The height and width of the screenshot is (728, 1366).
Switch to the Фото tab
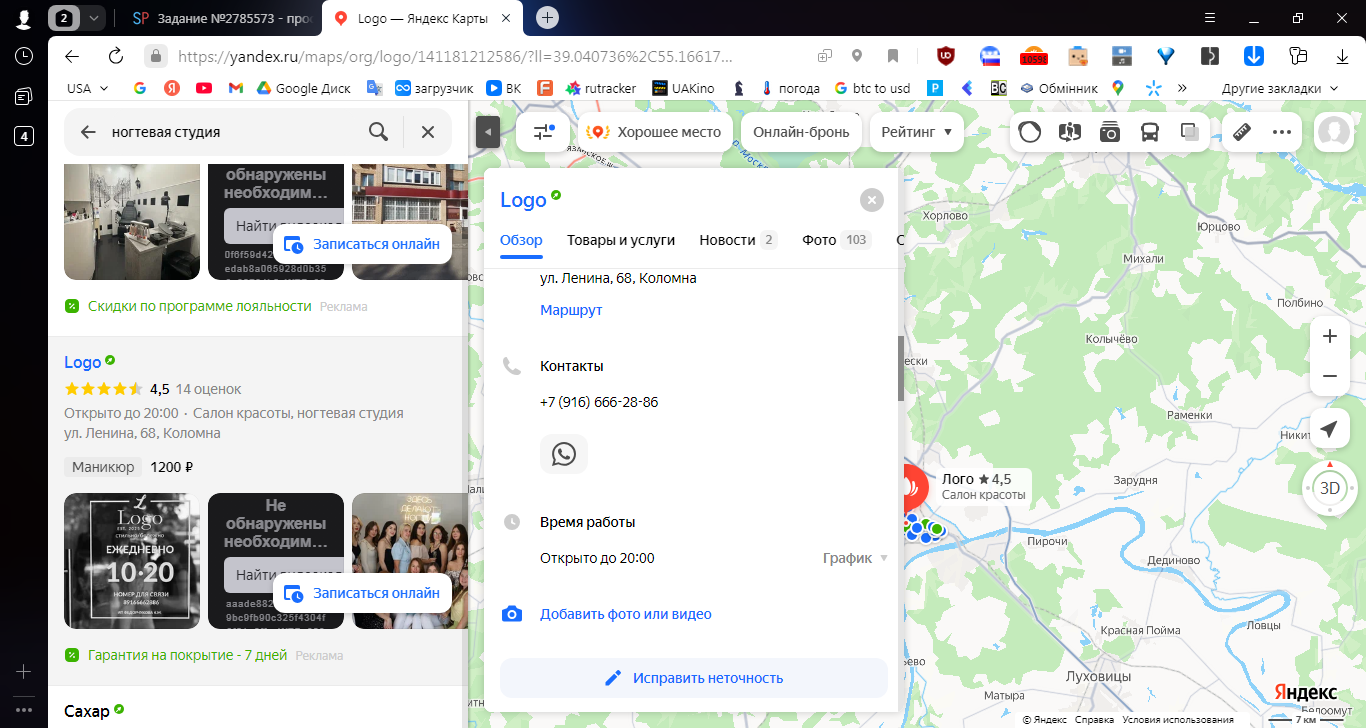pos(836,240)
